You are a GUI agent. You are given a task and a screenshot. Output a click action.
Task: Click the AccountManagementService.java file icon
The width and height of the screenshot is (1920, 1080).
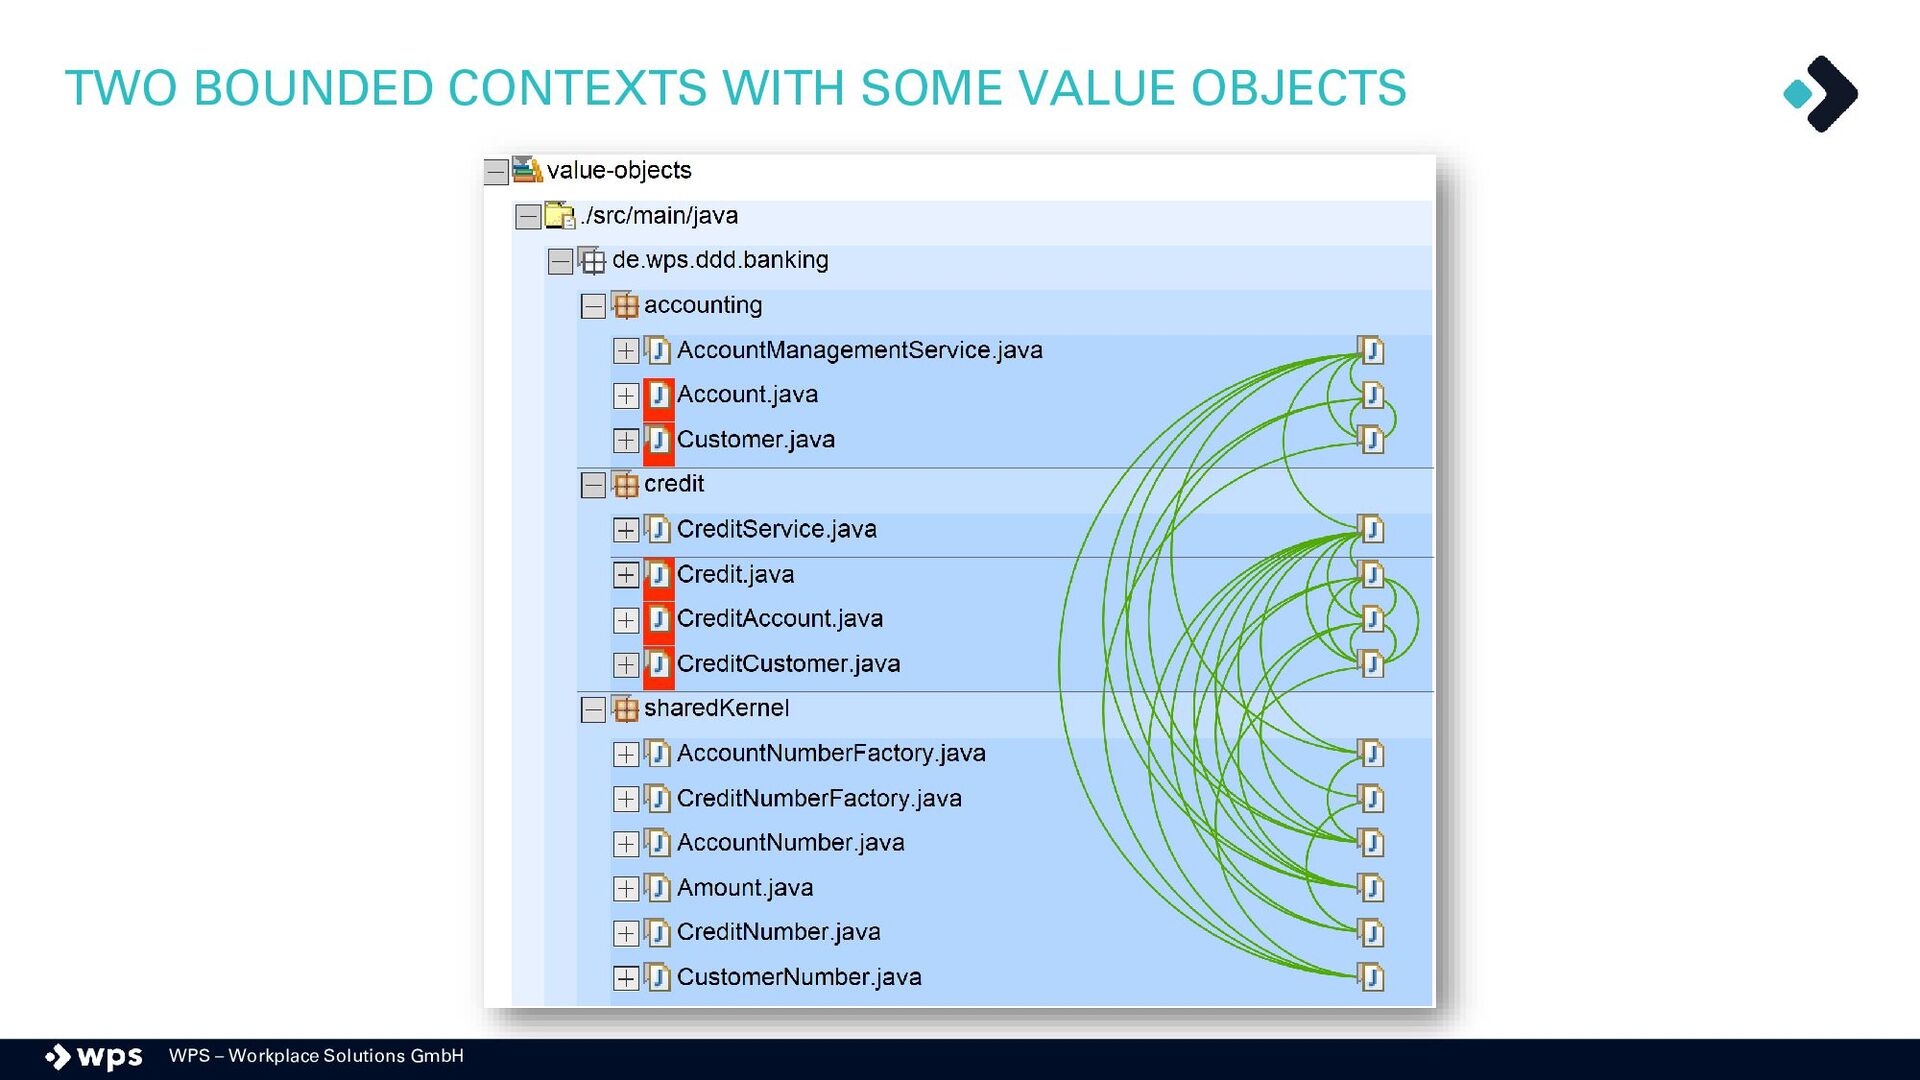(658, 350)
